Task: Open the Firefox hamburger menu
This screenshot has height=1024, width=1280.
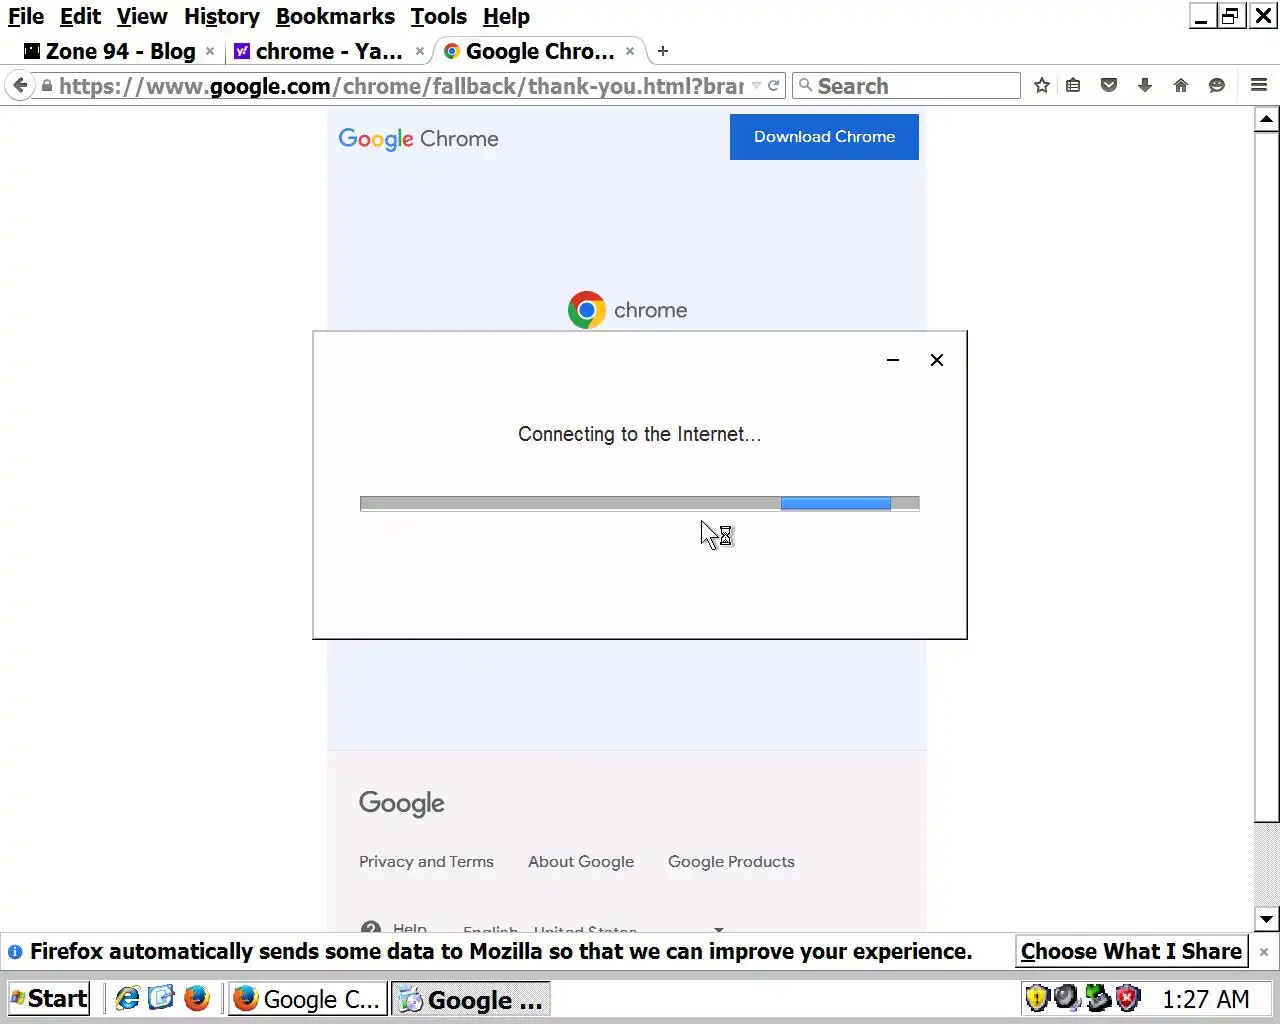Action: (1259, 86)
